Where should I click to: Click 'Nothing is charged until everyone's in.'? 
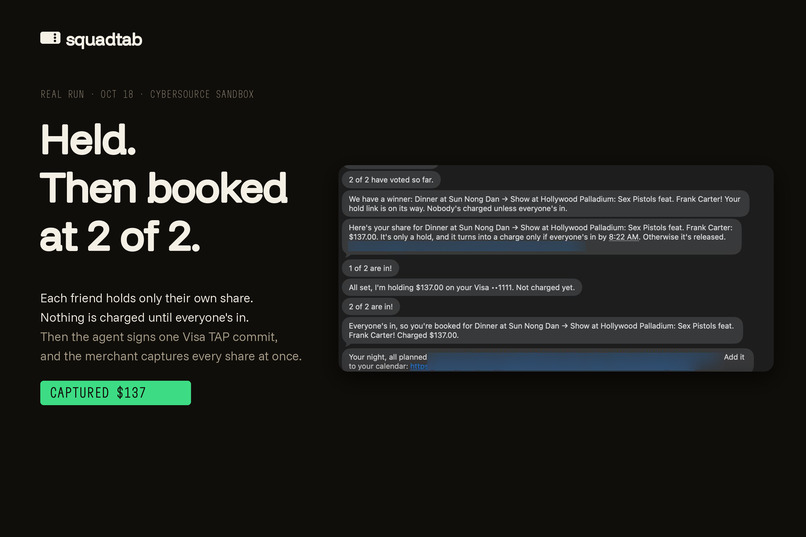pos(144,318)
